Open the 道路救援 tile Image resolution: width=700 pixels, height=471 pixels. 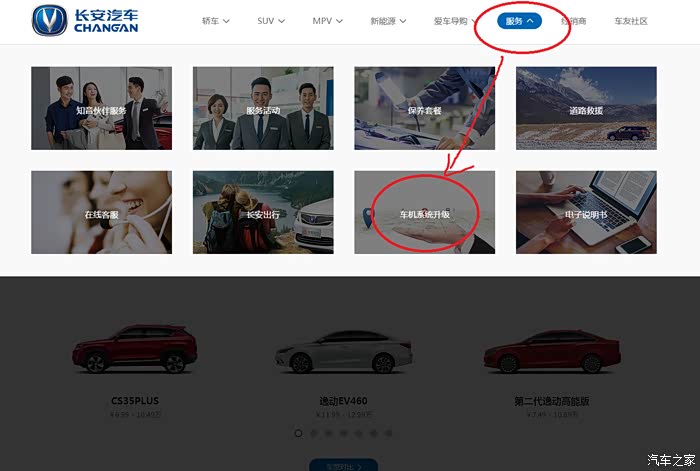point(586,108)
